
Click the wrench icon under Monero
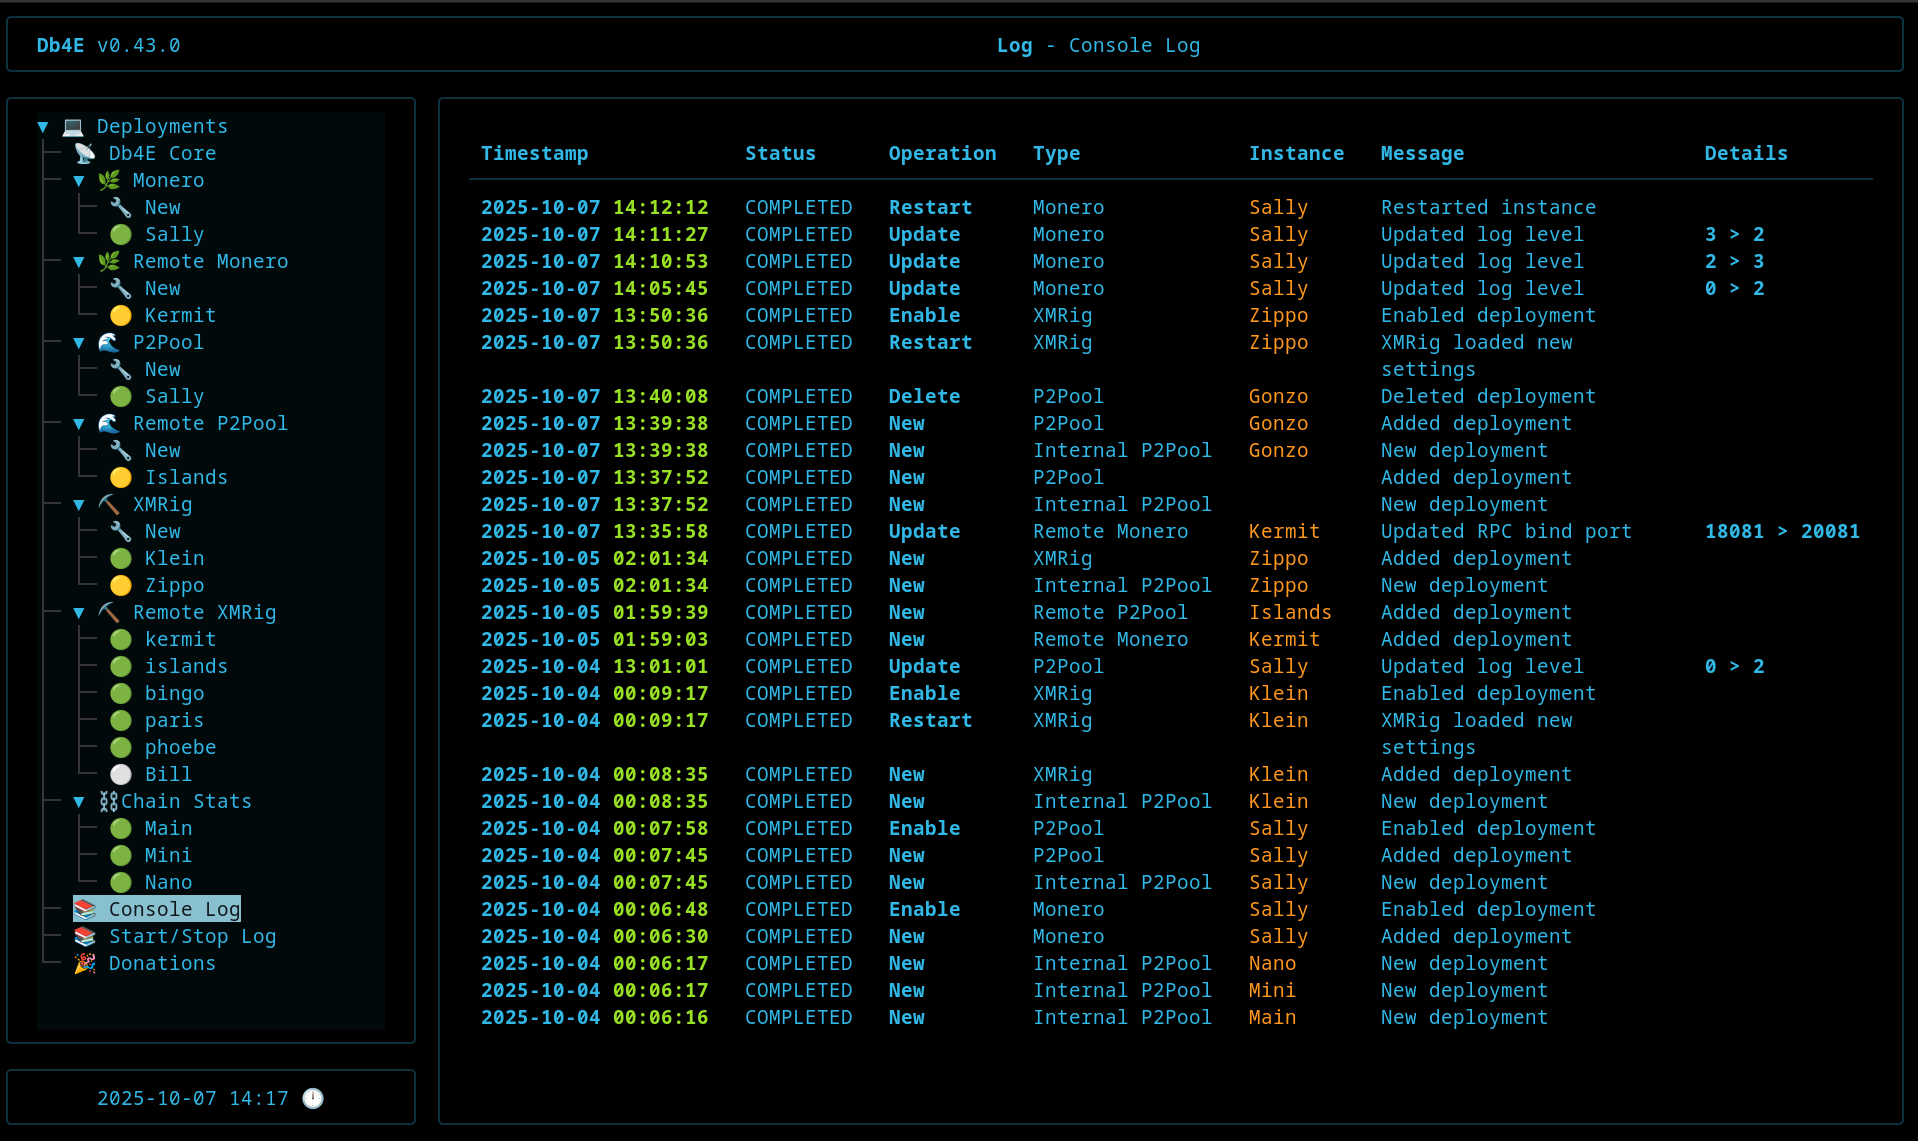[121, 207]
